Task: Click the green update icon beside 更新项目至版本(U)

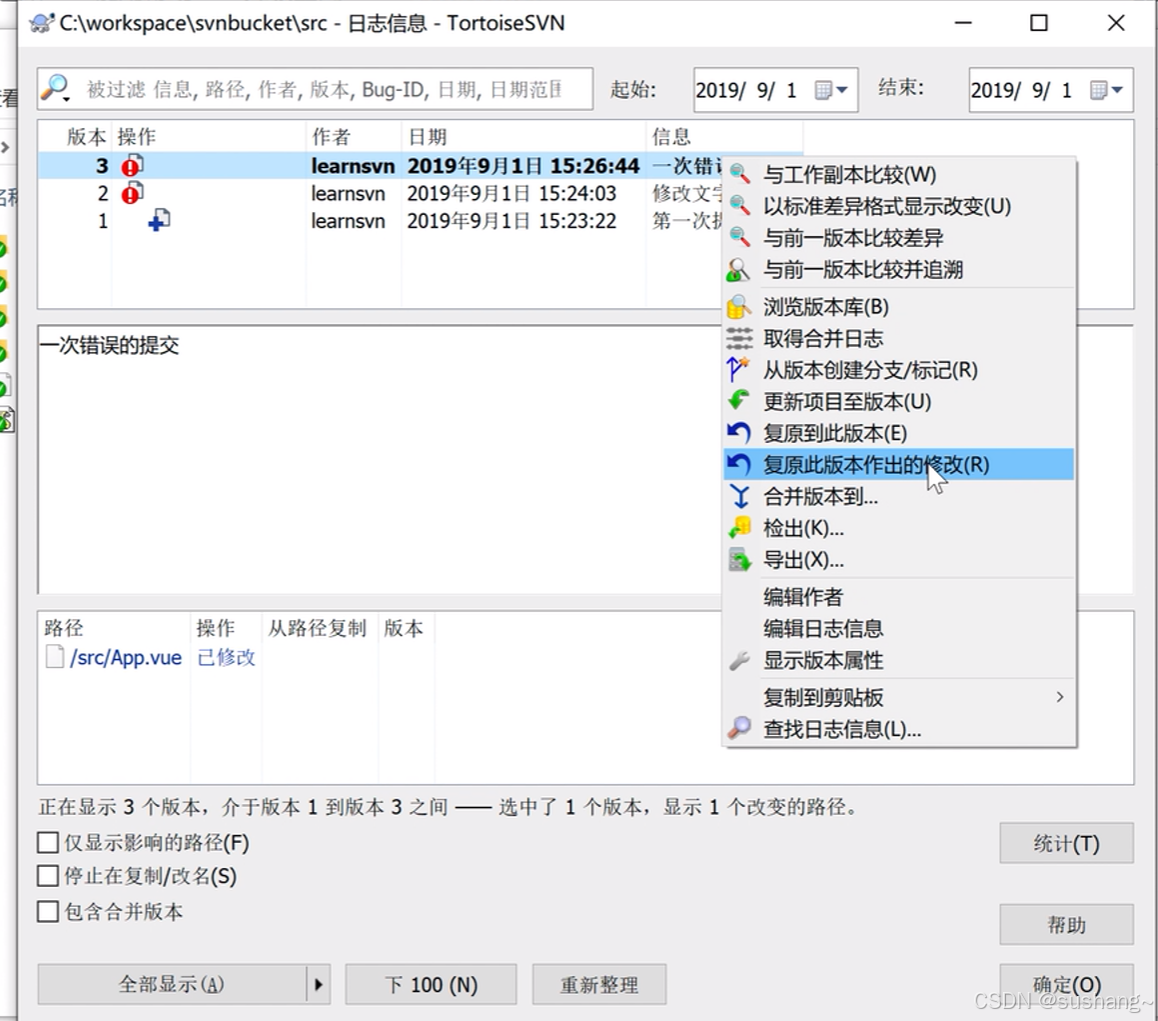Action: (739, 401)
